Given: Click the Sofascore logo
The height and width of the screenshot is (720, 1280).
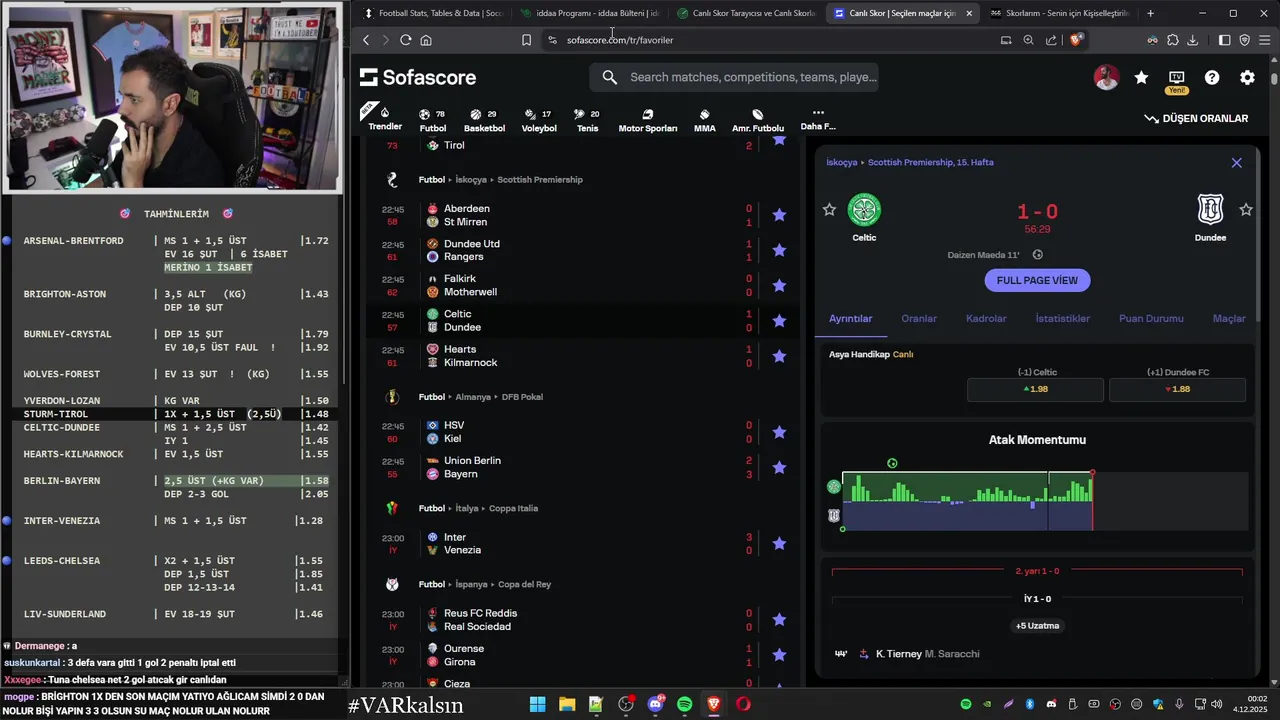Looking at the screenshot, I should (418, 77).
